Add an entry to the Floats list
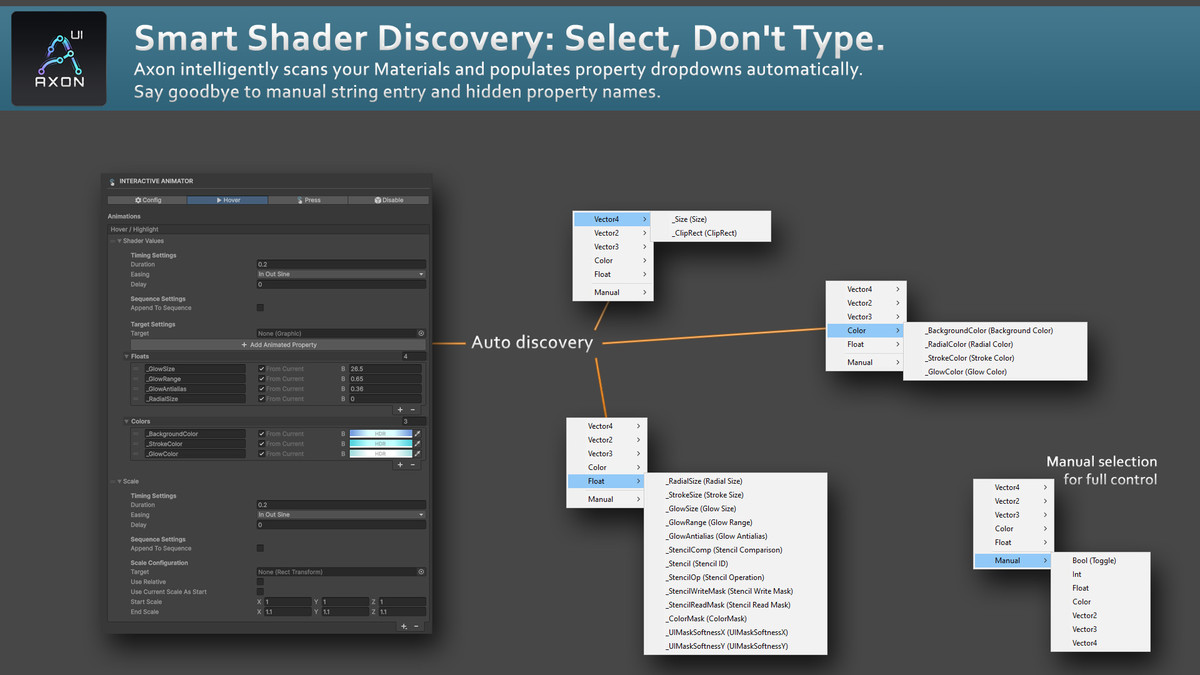1200x675 pixels. point(400,410)
